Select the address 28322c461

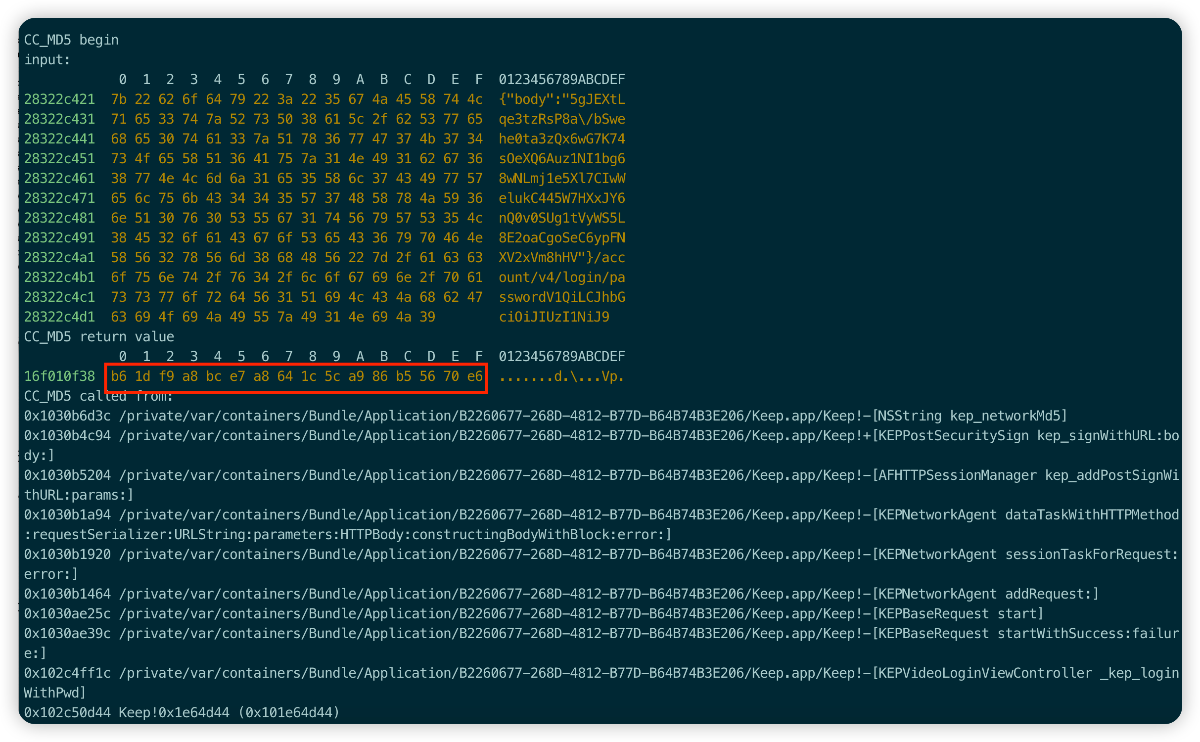(59, 179)
